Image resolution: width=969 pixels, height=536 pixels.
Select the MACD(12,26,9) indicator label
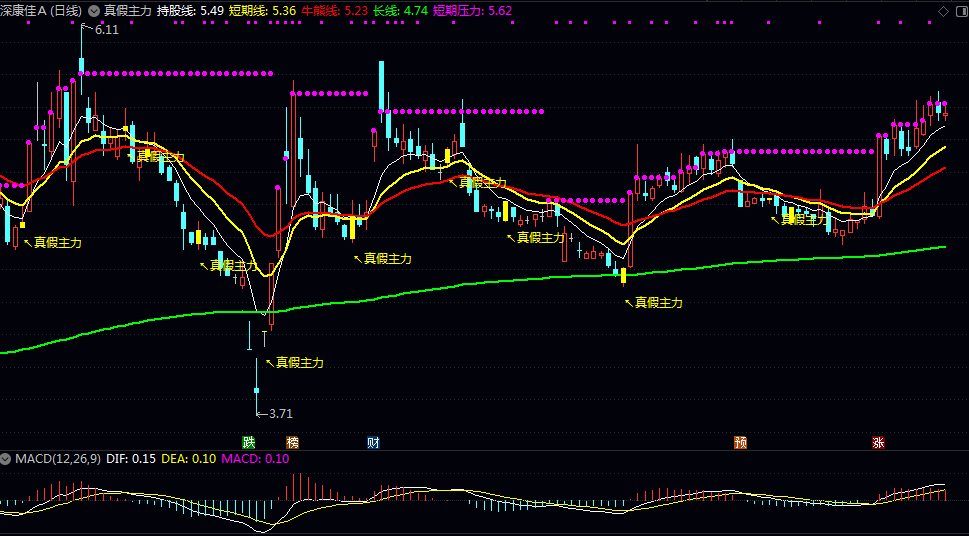(57, 459)
